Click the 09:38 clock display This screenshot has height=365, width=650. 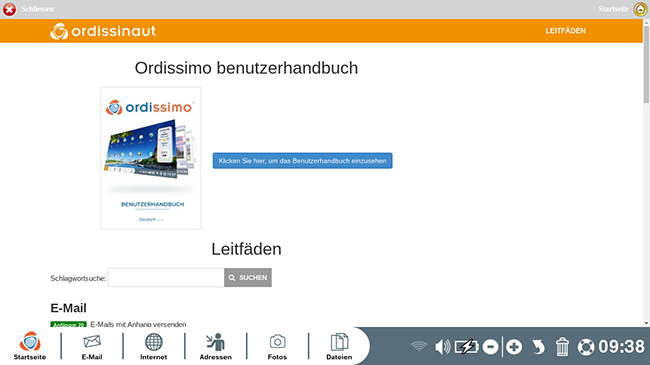click(x=621, y=347)
